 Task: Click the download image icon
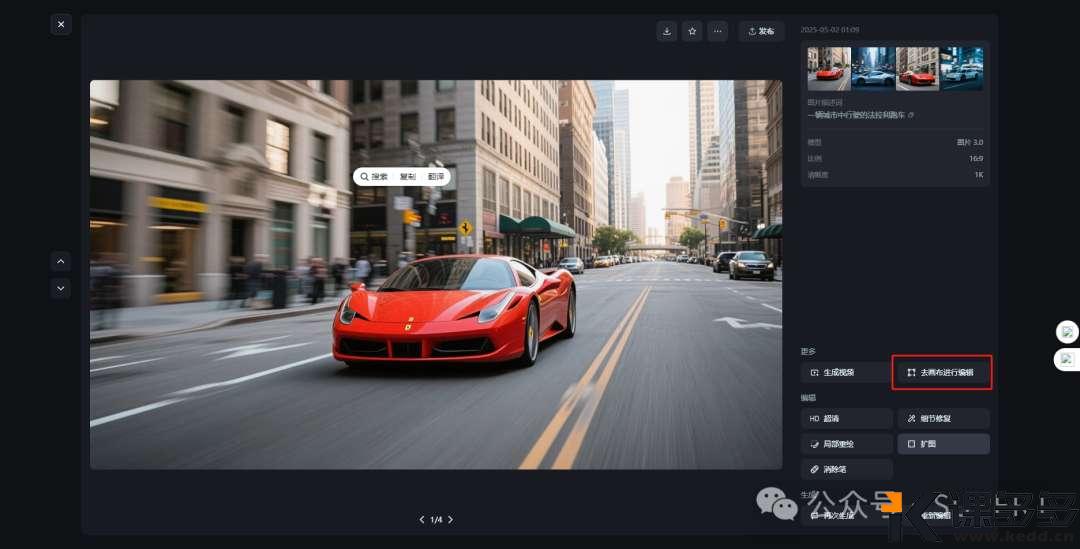coord(667,31)
